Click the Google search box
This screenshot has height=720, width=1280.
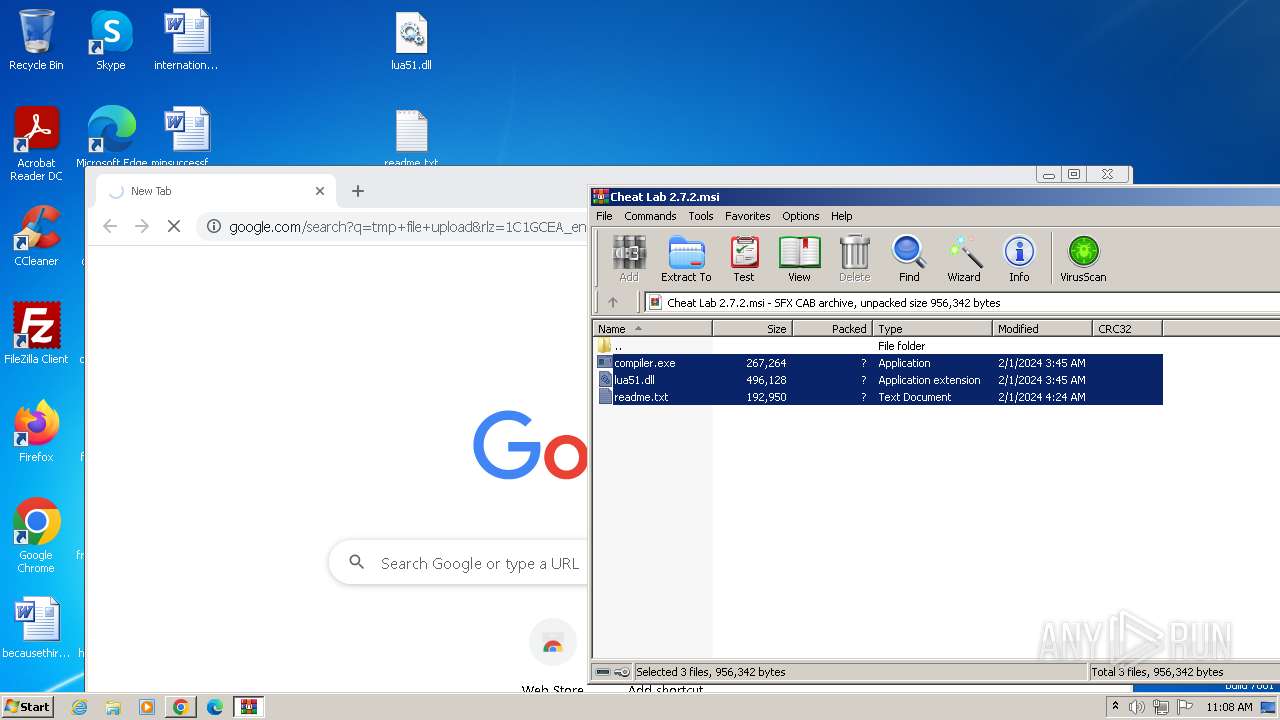click(x=459, y=563)
